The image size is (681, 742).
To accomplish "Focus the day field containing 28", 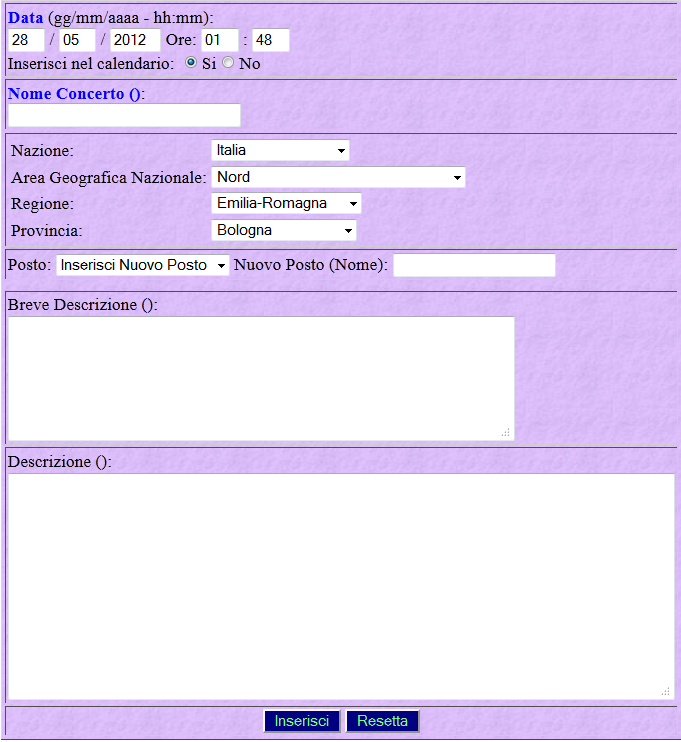I will [x=26, y=40].
